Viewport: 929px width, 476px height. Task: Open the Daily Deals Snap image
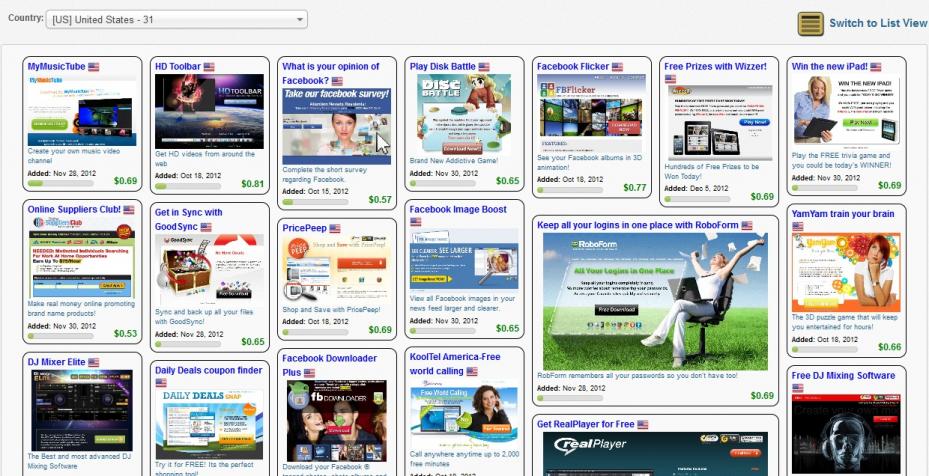[209, 424]
